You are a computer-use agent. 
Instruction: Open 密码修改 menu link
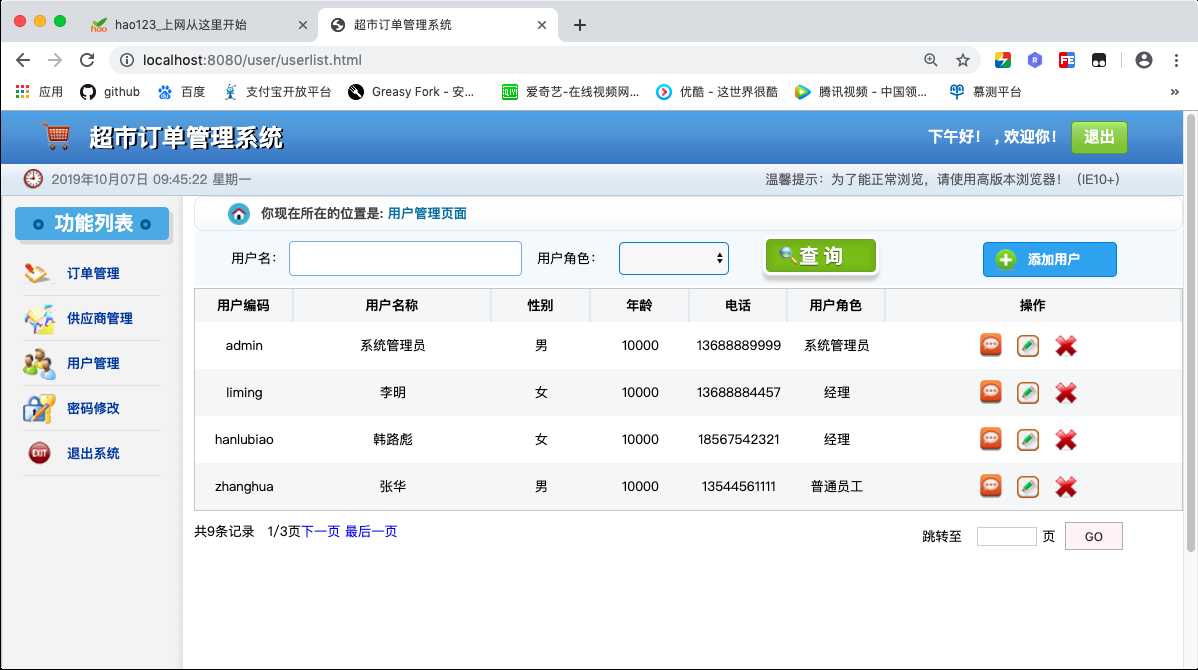point(93,408)
